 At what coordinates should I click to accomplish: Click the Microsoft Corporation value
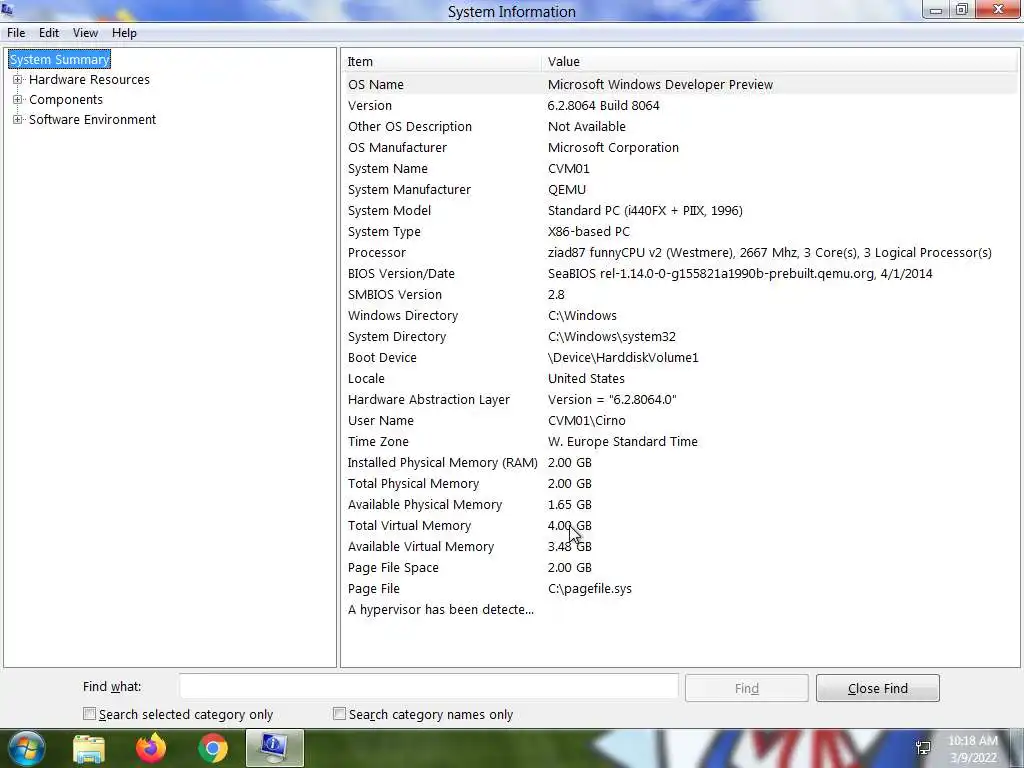coord(613,147)
